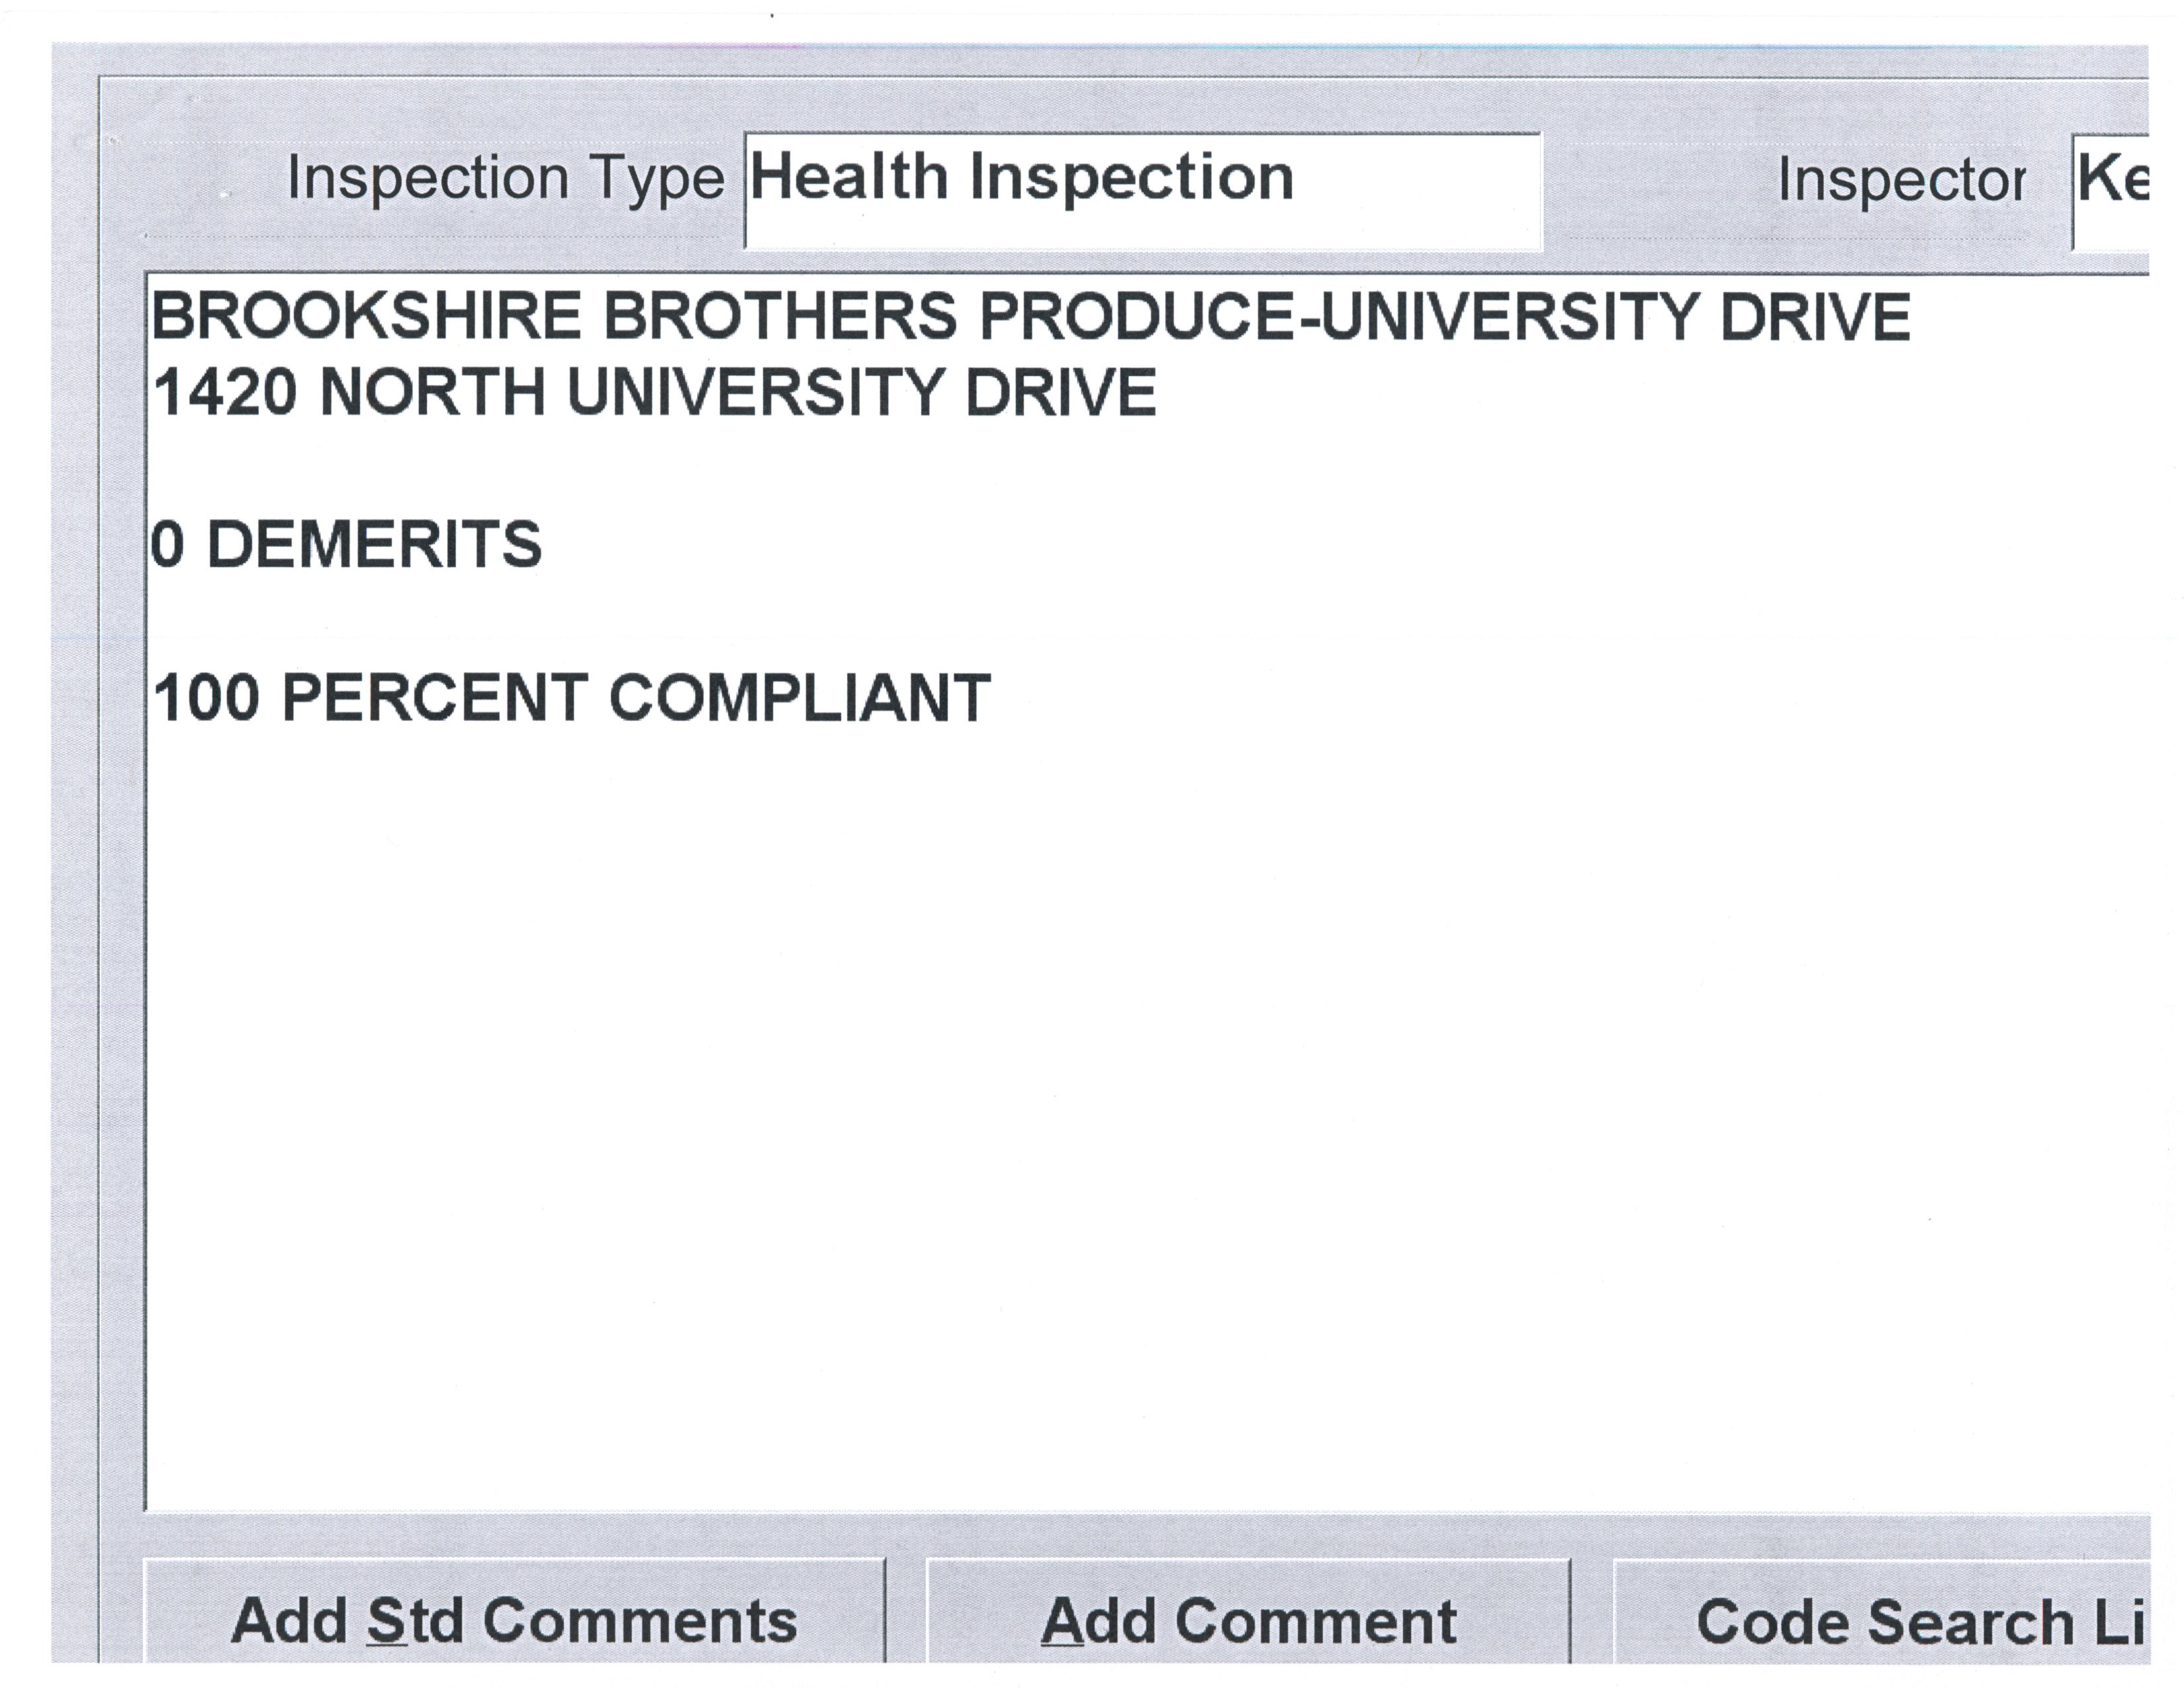Place cursor on the word "BROTHERS"
The image size is (2184, 1688).
point(780,317)
